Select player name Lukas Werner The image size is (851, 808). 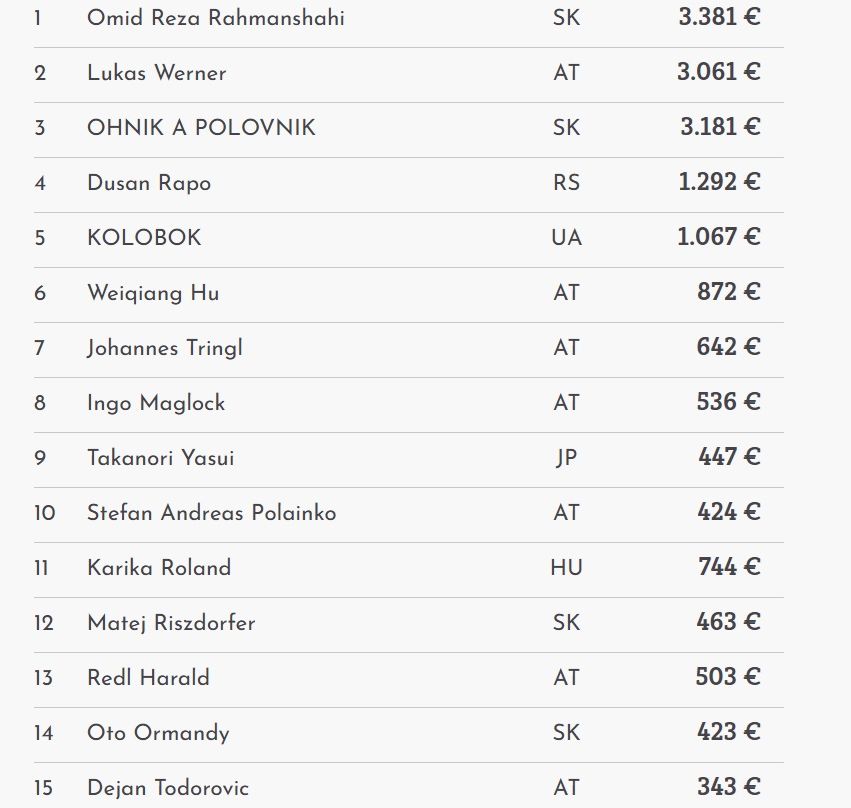pyautogui.click(x=157, y=73)
